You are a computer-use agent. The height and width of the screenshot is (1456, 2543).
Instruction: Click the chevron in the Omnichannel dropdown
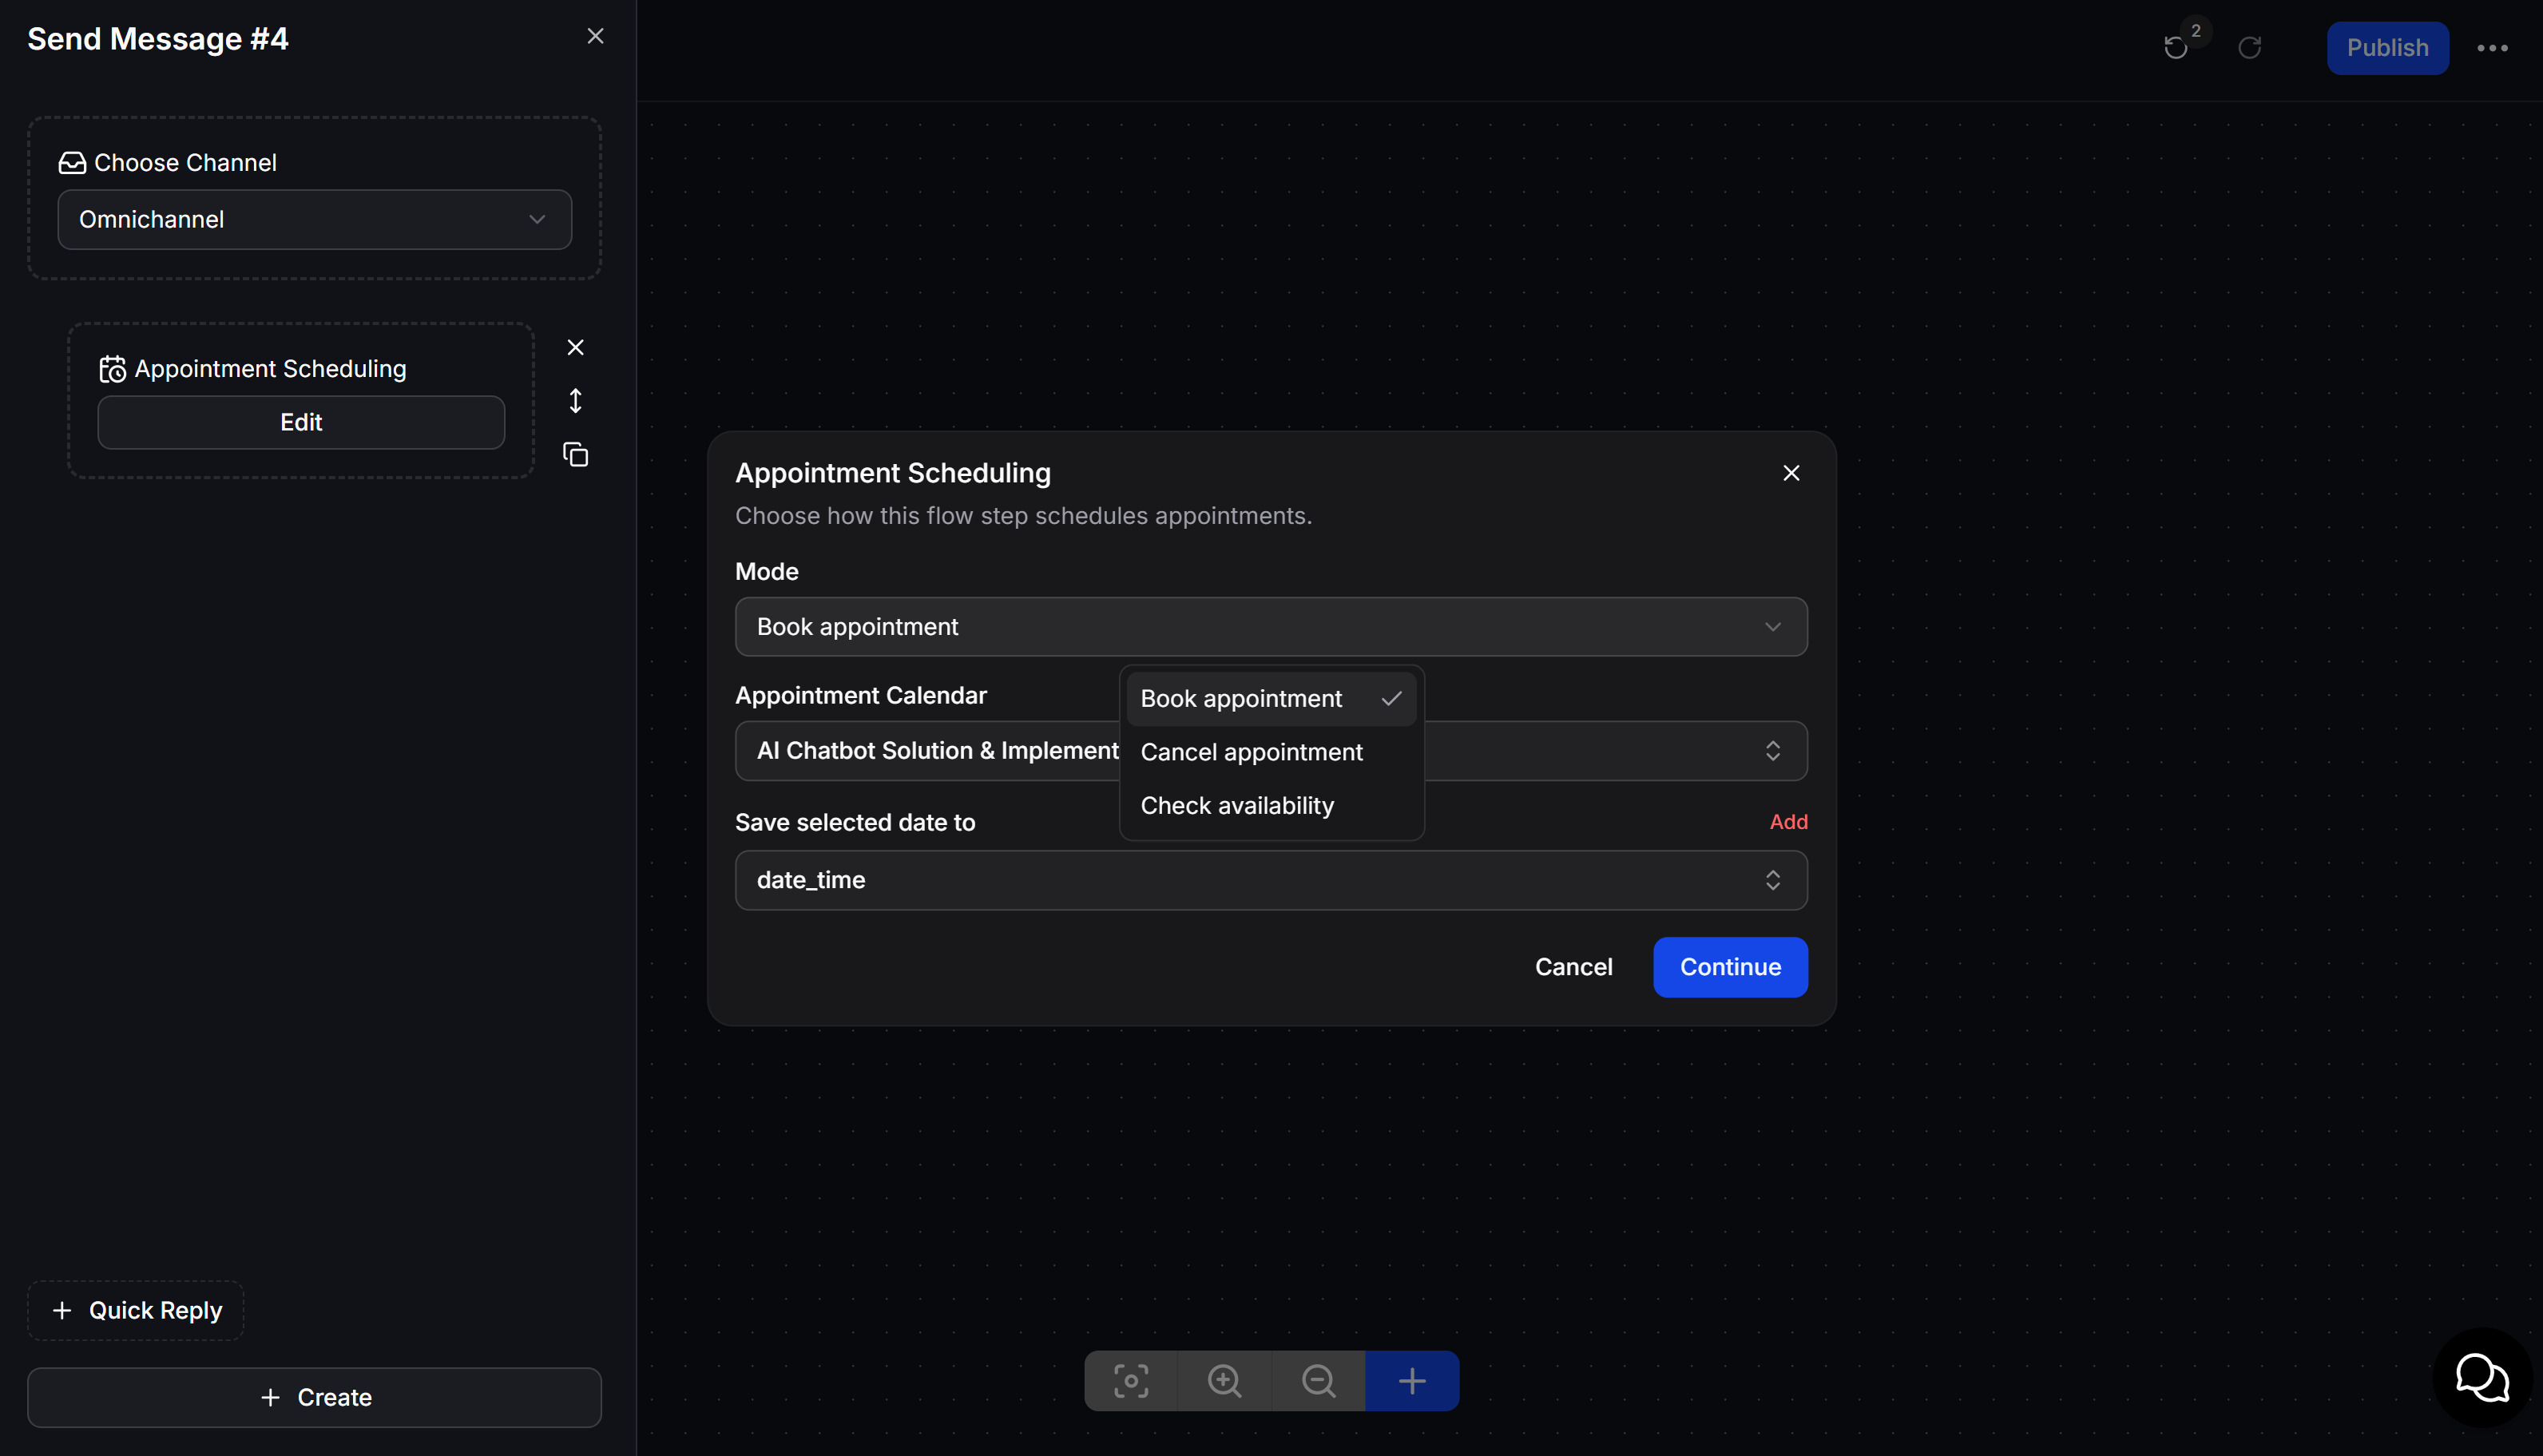tap(537, 219)
